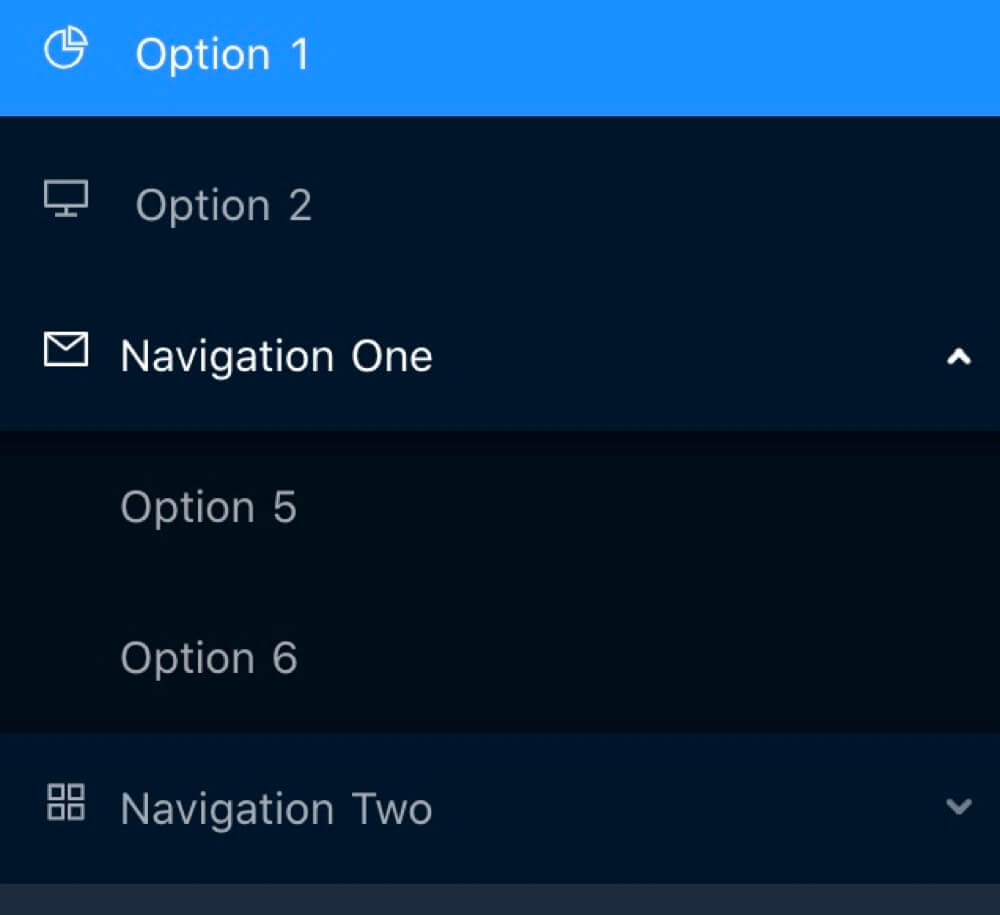Select the first item under Navigation One

pyautogui.click(x=208, y=508)
